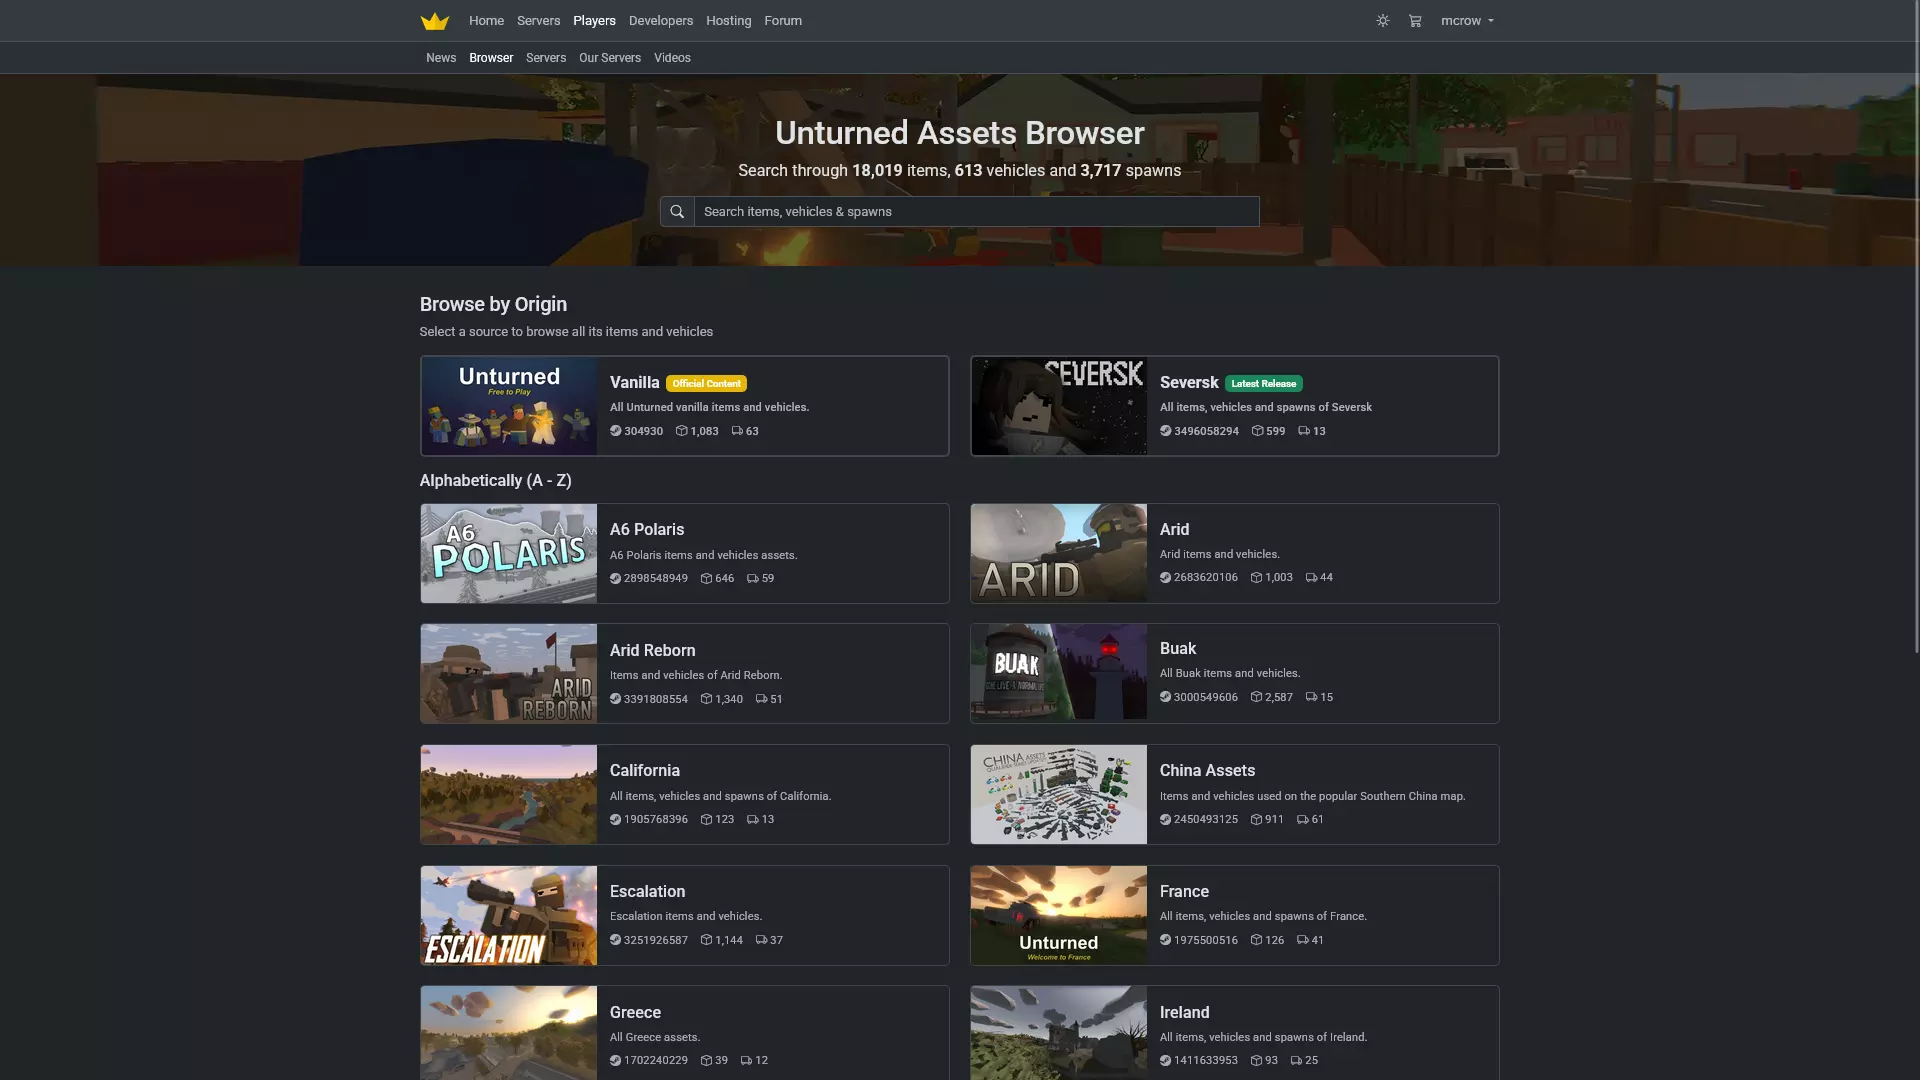Viewport: 1920px width, 1080px height.
Task: Click vehicle icon beside 25 on Ireland
Action: pos(1296,1061)
